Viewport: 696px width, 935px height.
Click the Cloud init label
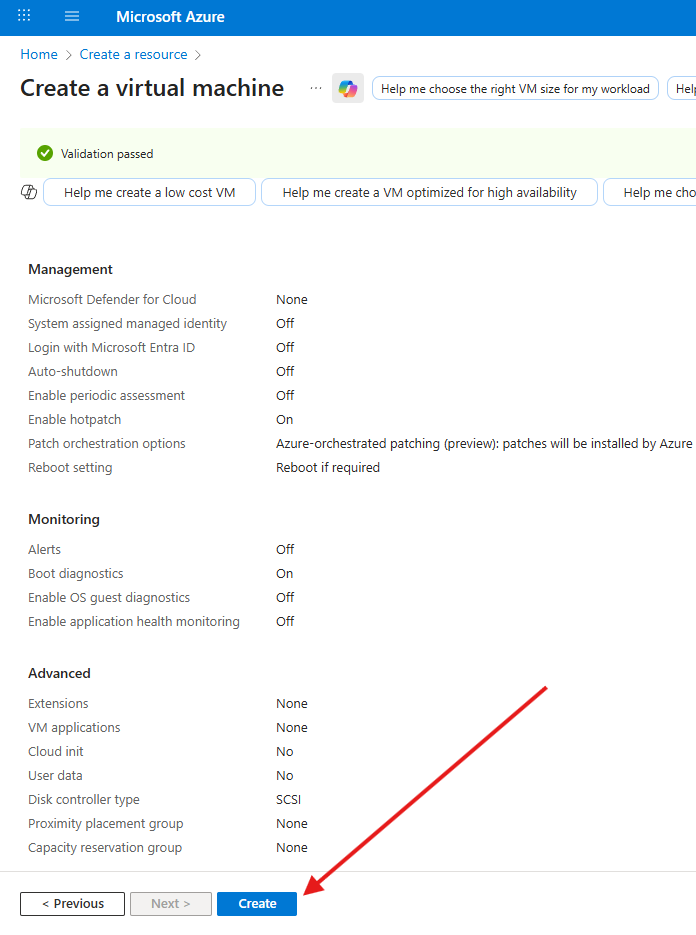55,751
